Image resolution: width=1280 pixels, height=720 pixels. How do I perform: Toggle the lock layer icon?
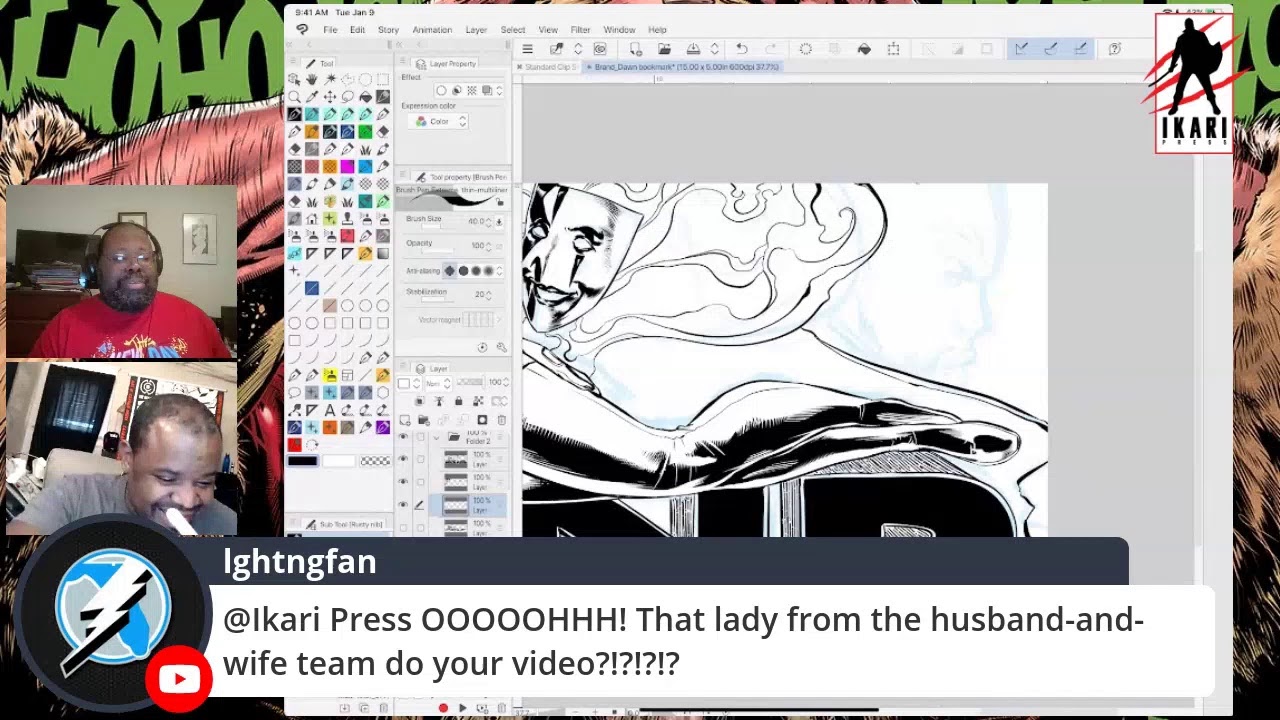pyautogui.click(x=458, y=402)
